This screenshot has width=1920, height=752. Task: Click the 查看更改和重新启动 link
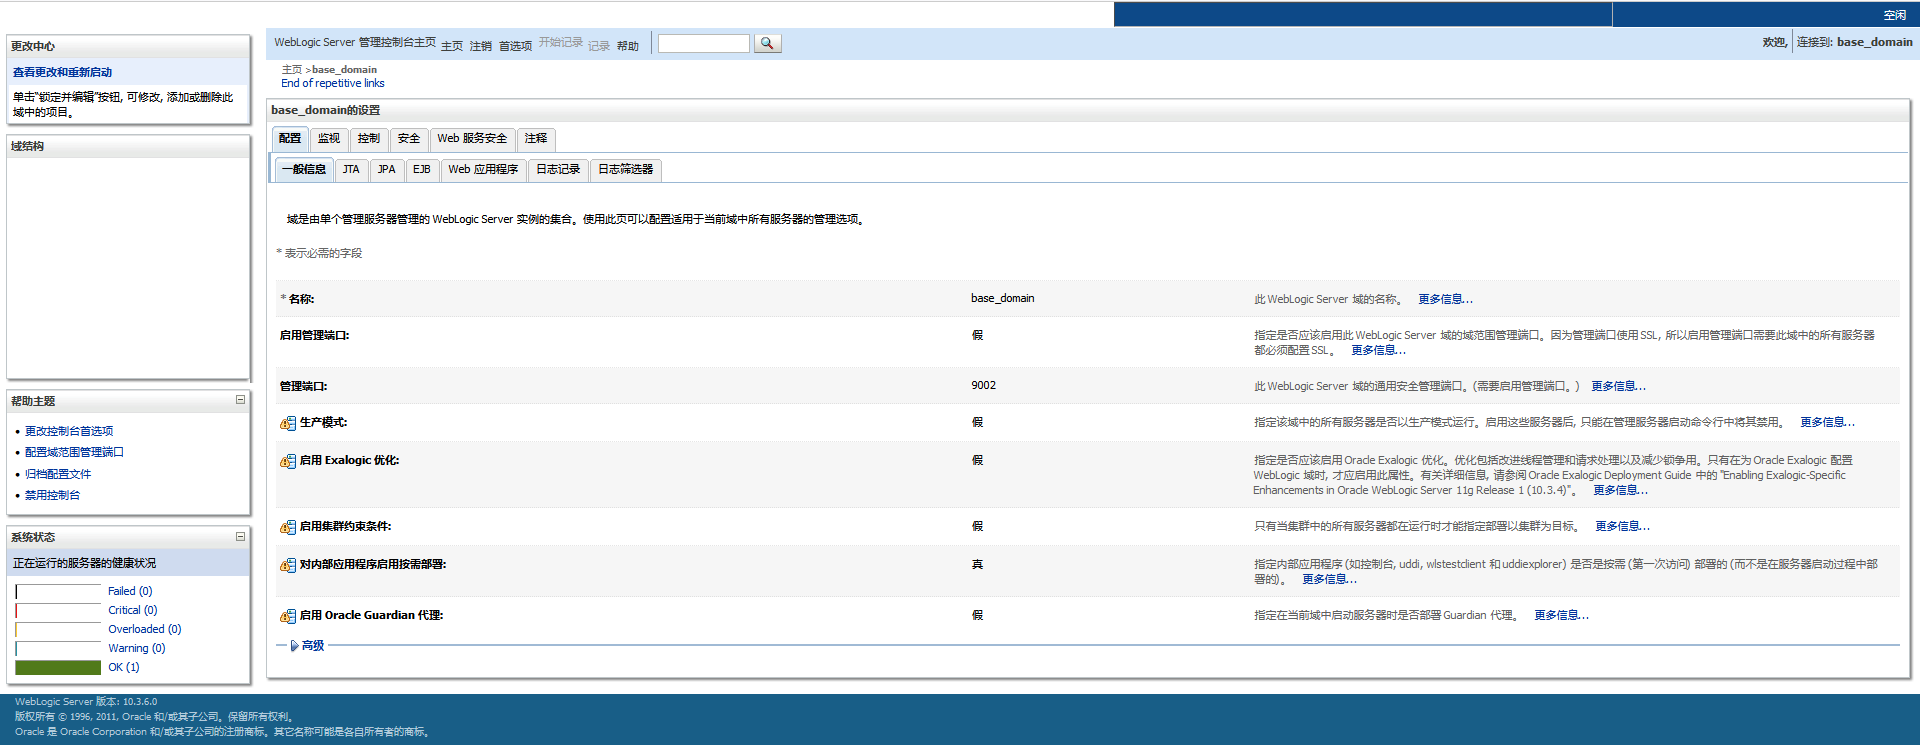[x=62, y=72]
